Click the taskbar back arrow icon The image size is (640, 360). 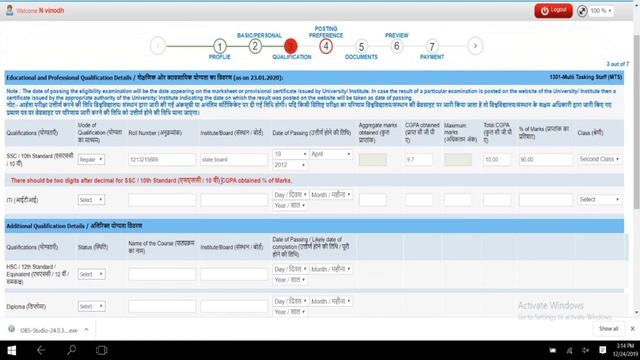click(41, 350)
